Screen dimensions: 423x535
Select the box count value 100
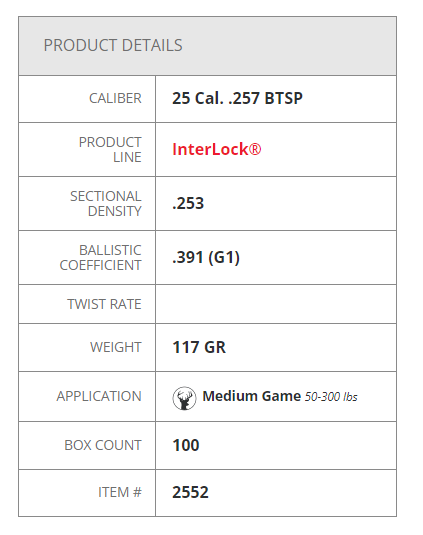coord(186,445)
